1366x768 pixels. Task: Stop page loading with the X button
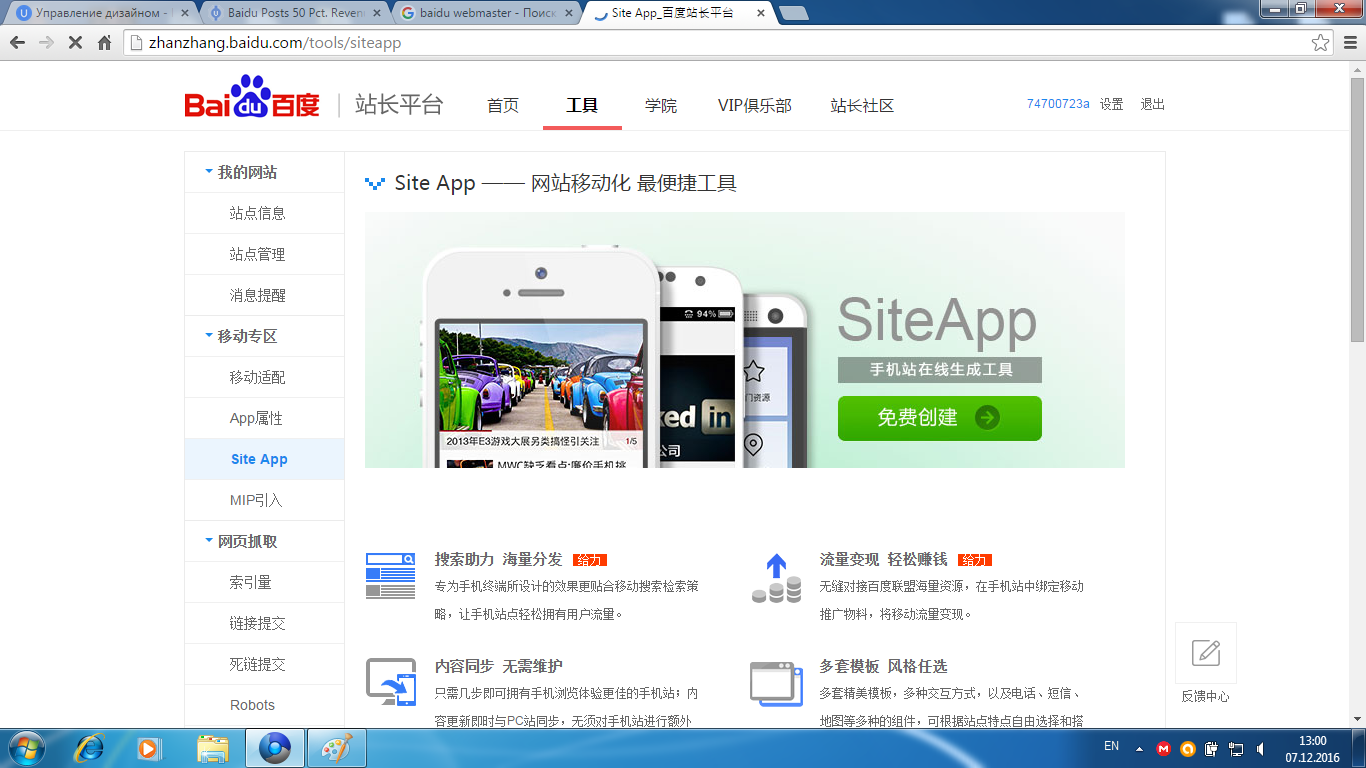(x=75, y=43)
